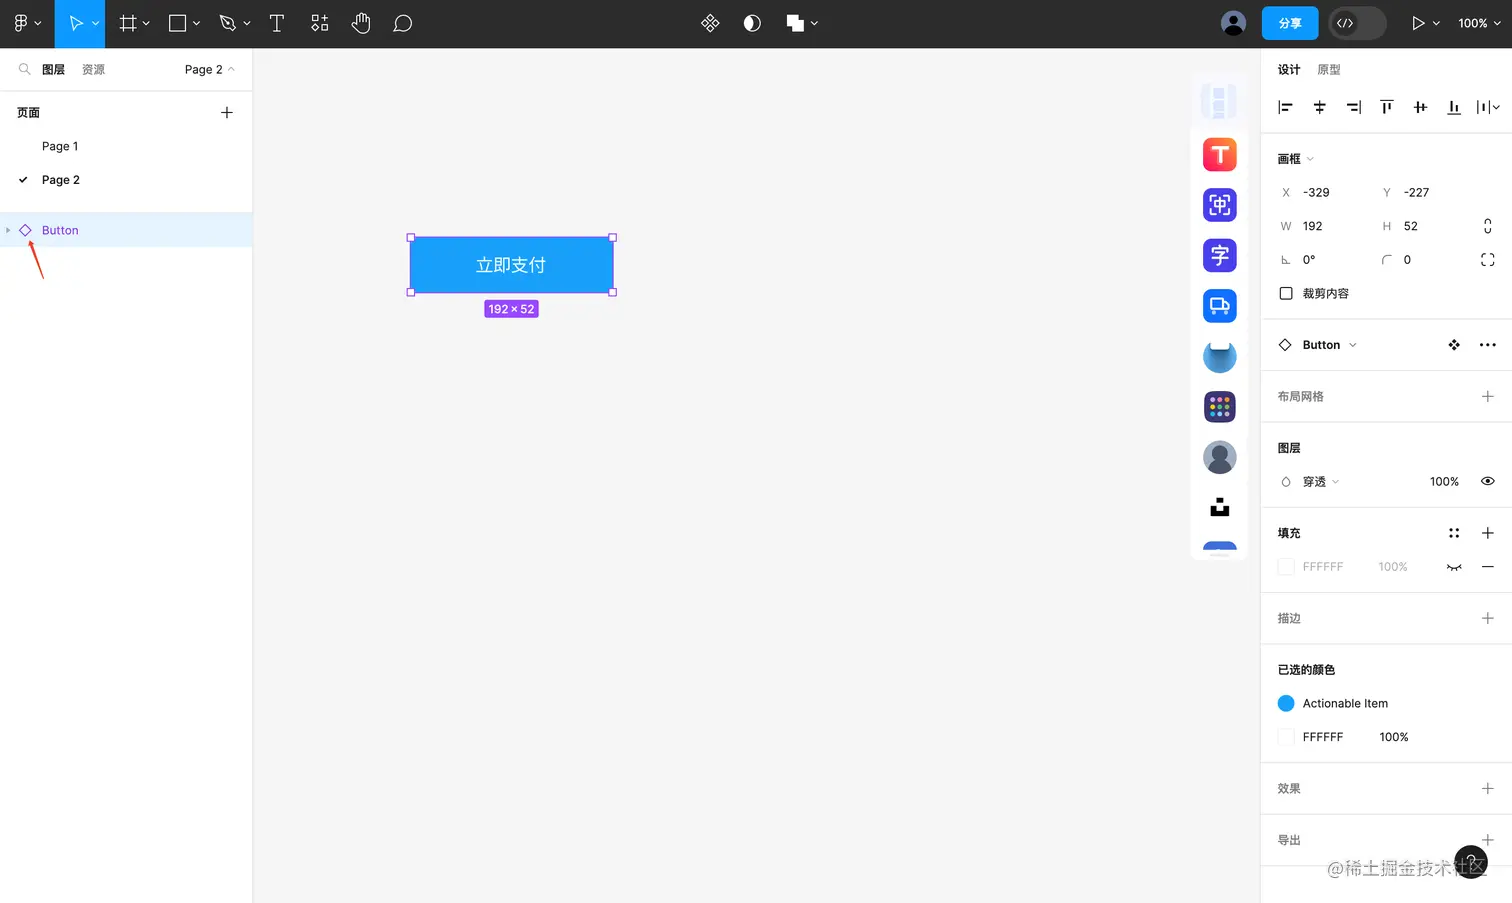The width and height of the screenshot is (1512, 903).
Task: Toggle constrain proportions lock
Action: click(x=1488, y=226)
